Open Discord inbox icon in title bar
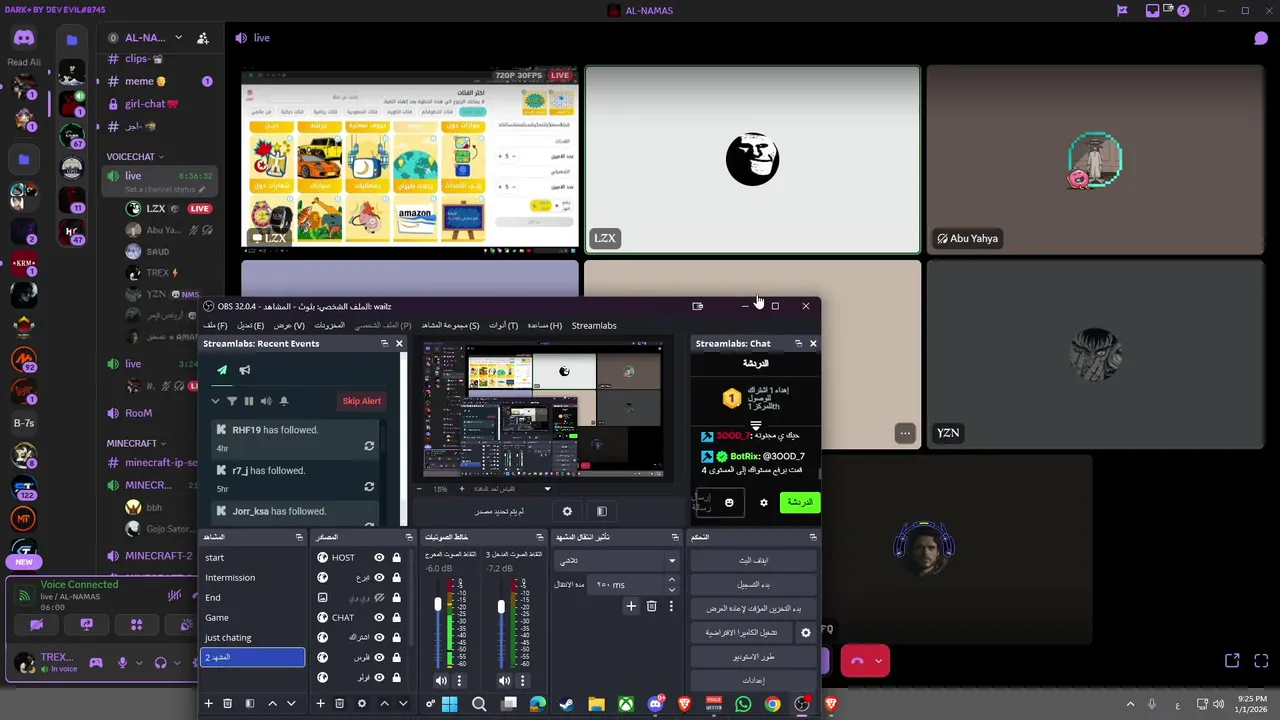 (1153, 11)
